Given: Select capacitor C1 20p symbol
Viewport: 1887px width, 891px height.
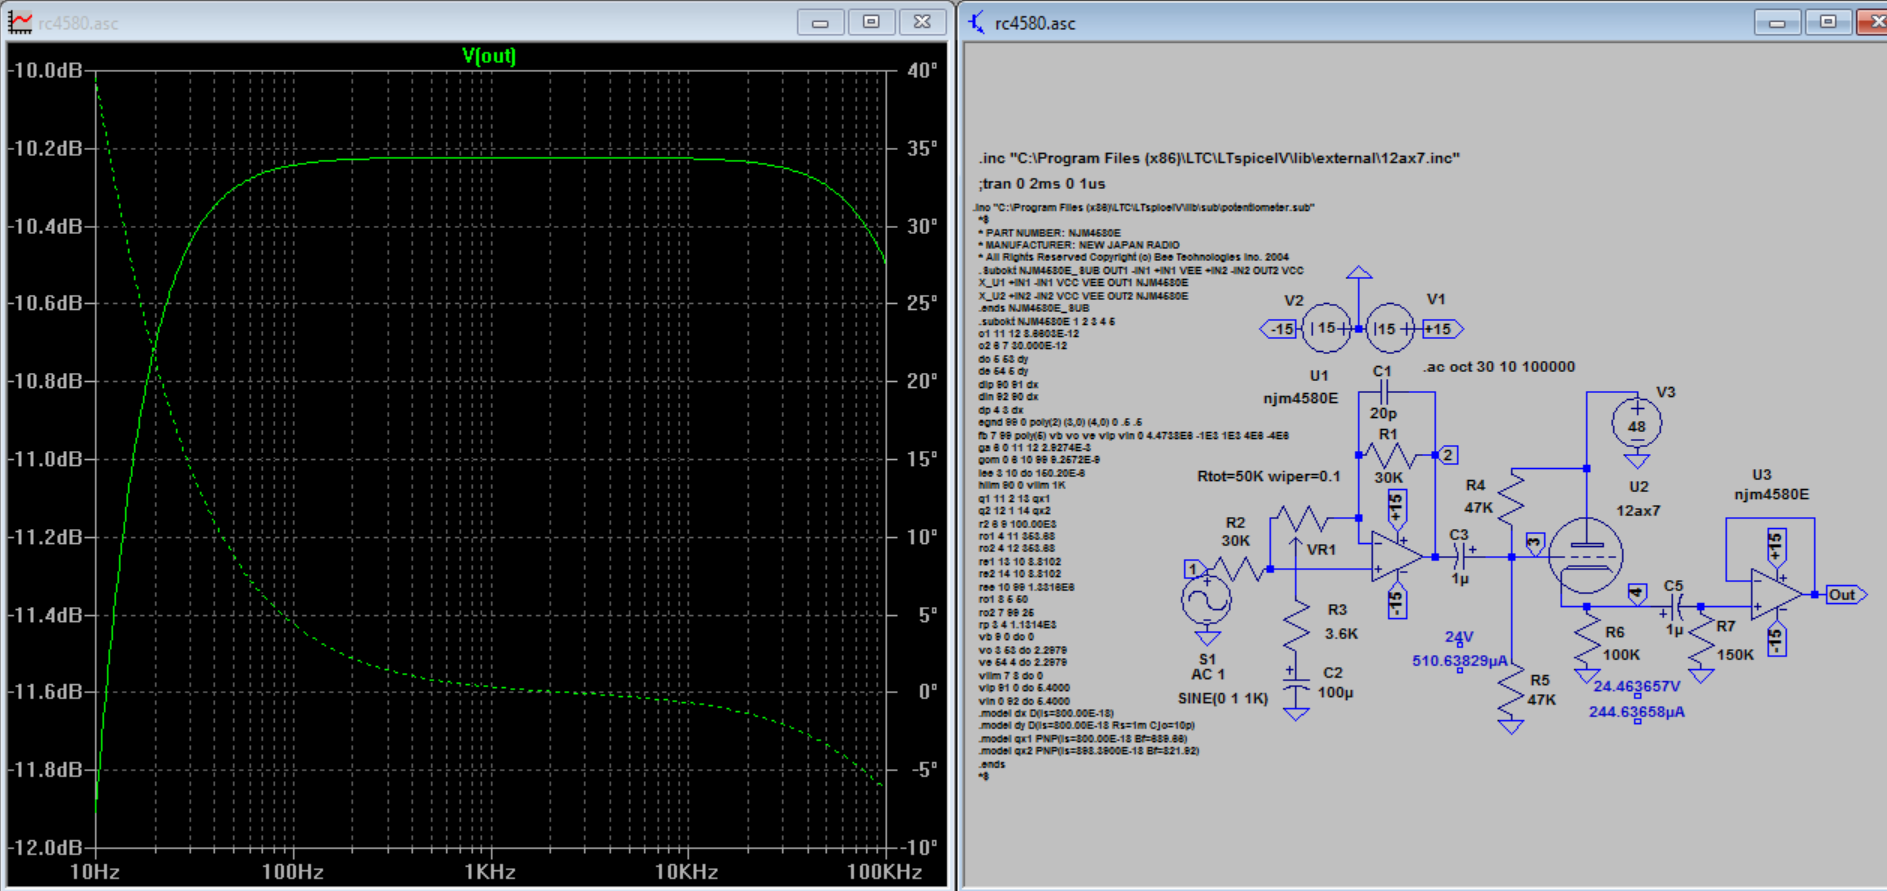Looking at the screenshot, I should 1383,392.
